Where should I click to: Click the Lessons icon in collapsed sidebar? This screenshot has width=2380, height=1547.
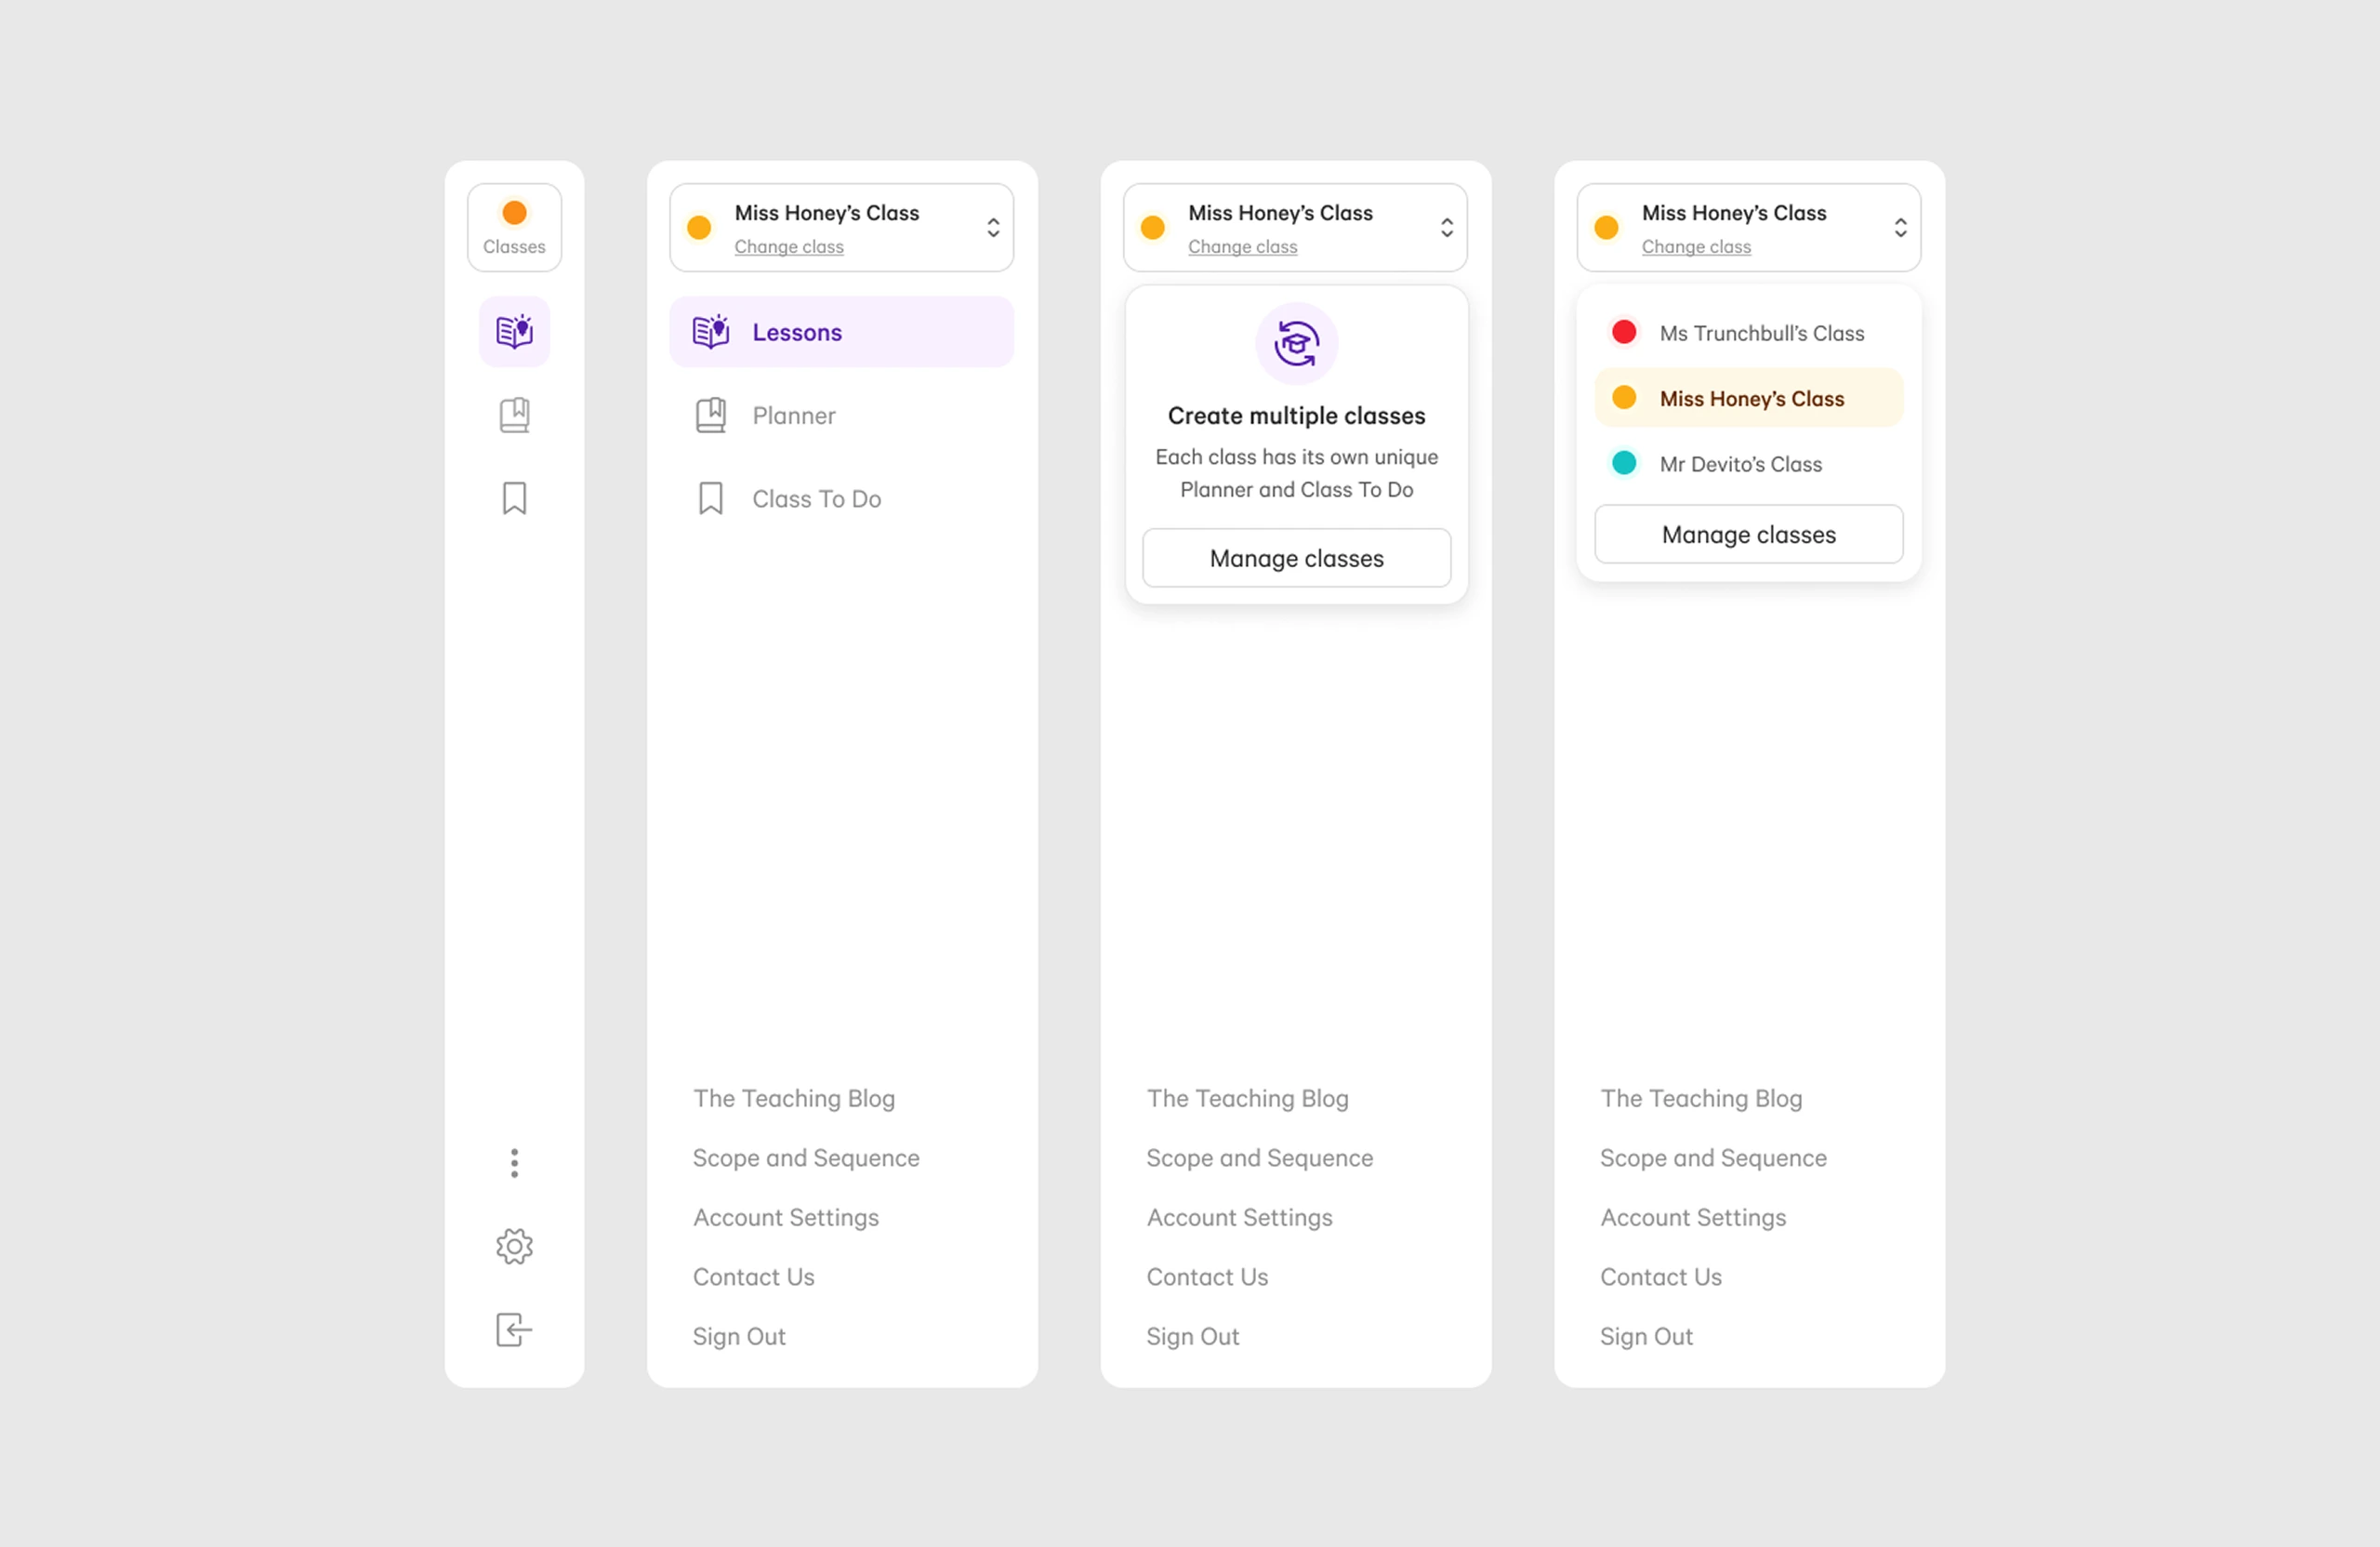point(514,331)
